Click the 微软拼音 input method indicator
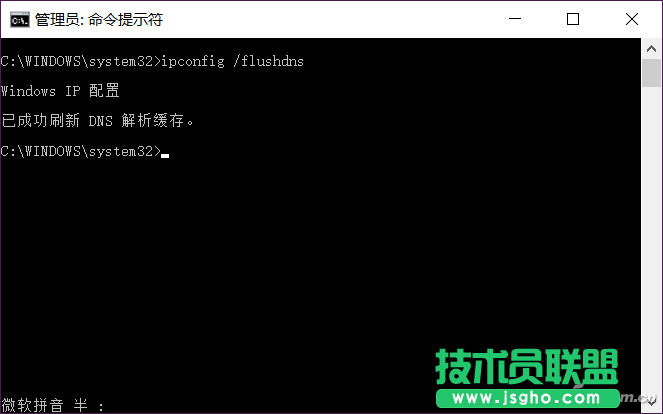Image resolution: width=663 pixels, height=414 pixels. pyautogui.click(x=33, y=405)
